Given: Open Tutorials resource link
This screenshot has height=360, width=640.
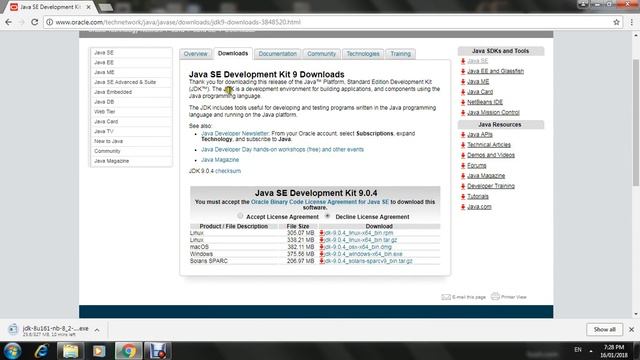Looking at the screenshot, I should tap(478, 196).
